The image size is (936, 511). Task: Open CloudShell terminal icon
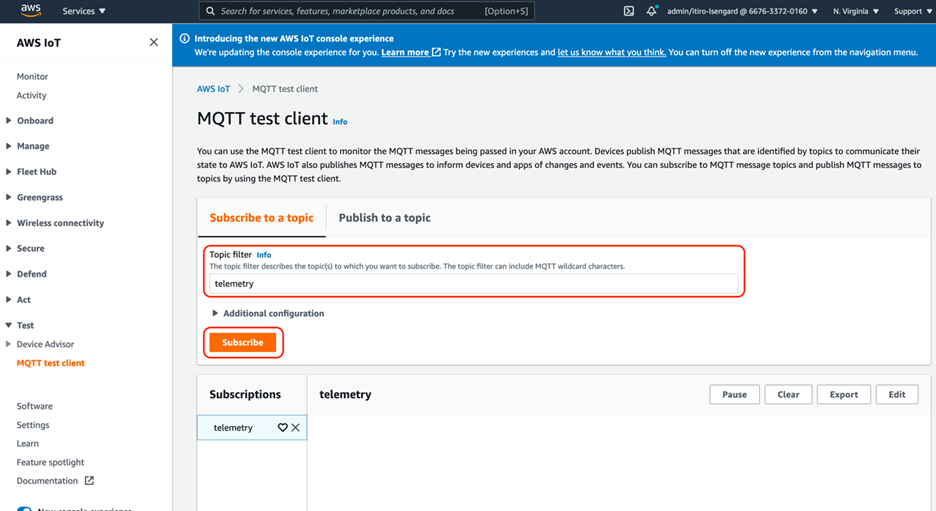point(629,11)
